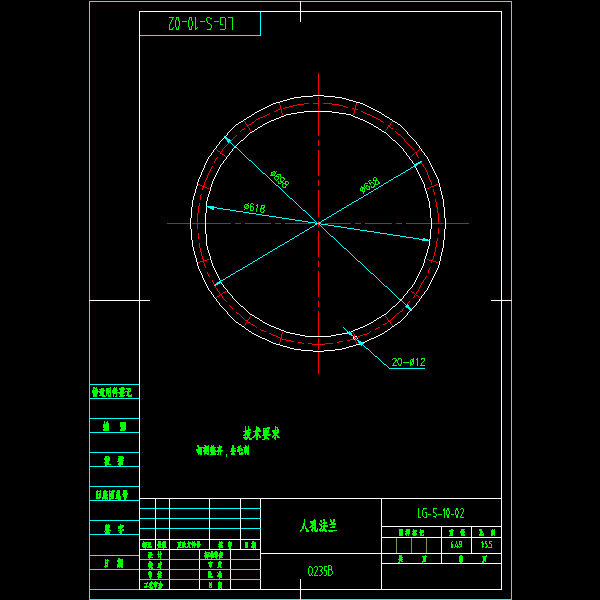Click the rotated LG-S-10-02 label at top
Screen dimensions: 600x600
200,23
